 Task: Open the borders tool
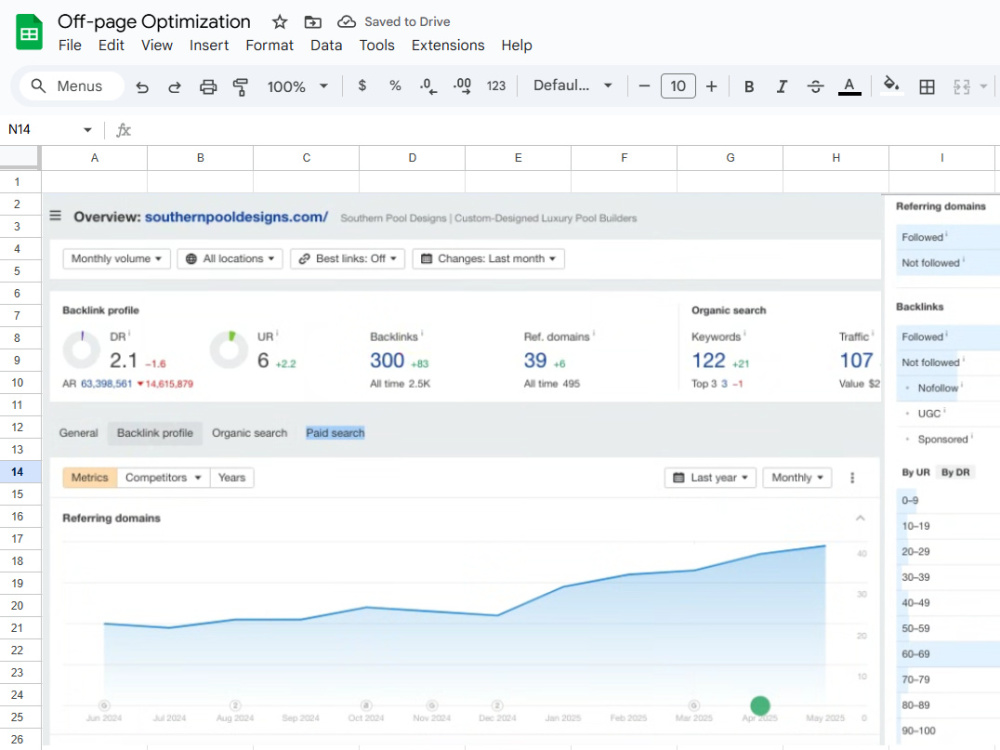point(927,87)
